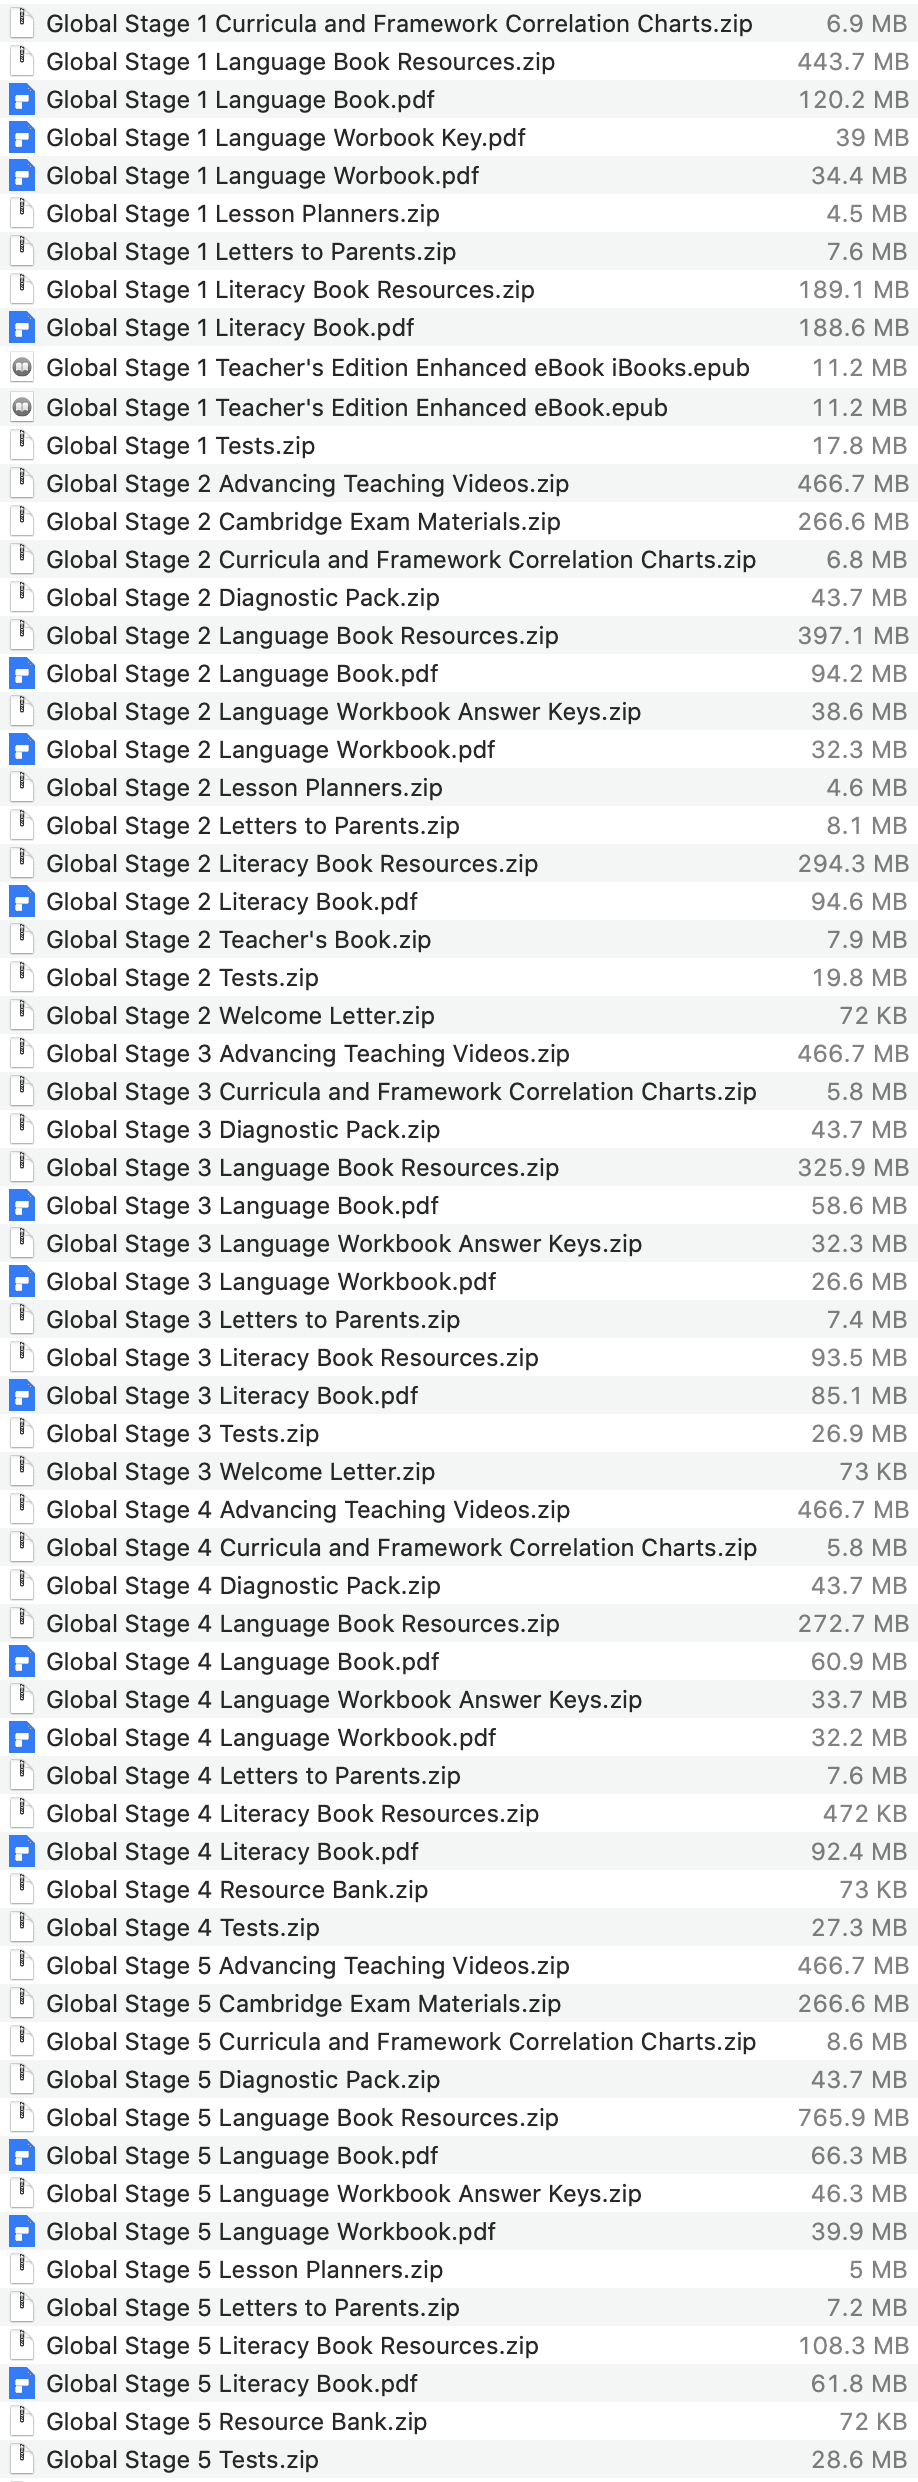Screen dimensions: 918x2482
Task: Click the PDF icon for Global Stage 1 Literacy Book.pdf
Action: click(21, 328)
